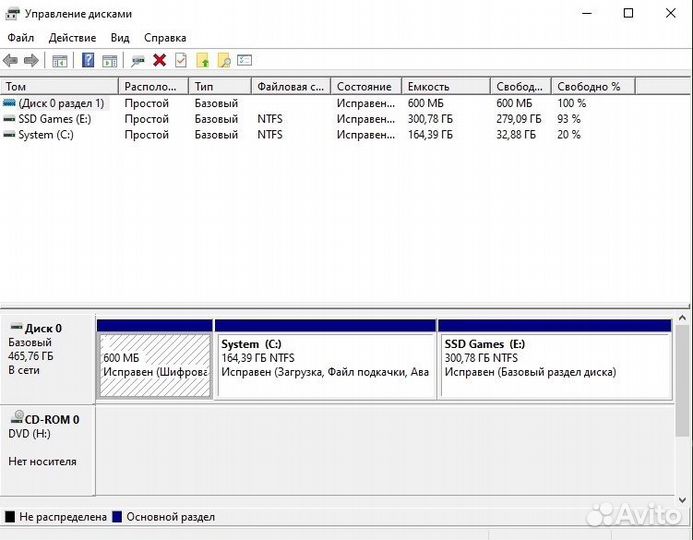
Task: Click the connect drive toolbar icon
Action: [x=137, y=61]
